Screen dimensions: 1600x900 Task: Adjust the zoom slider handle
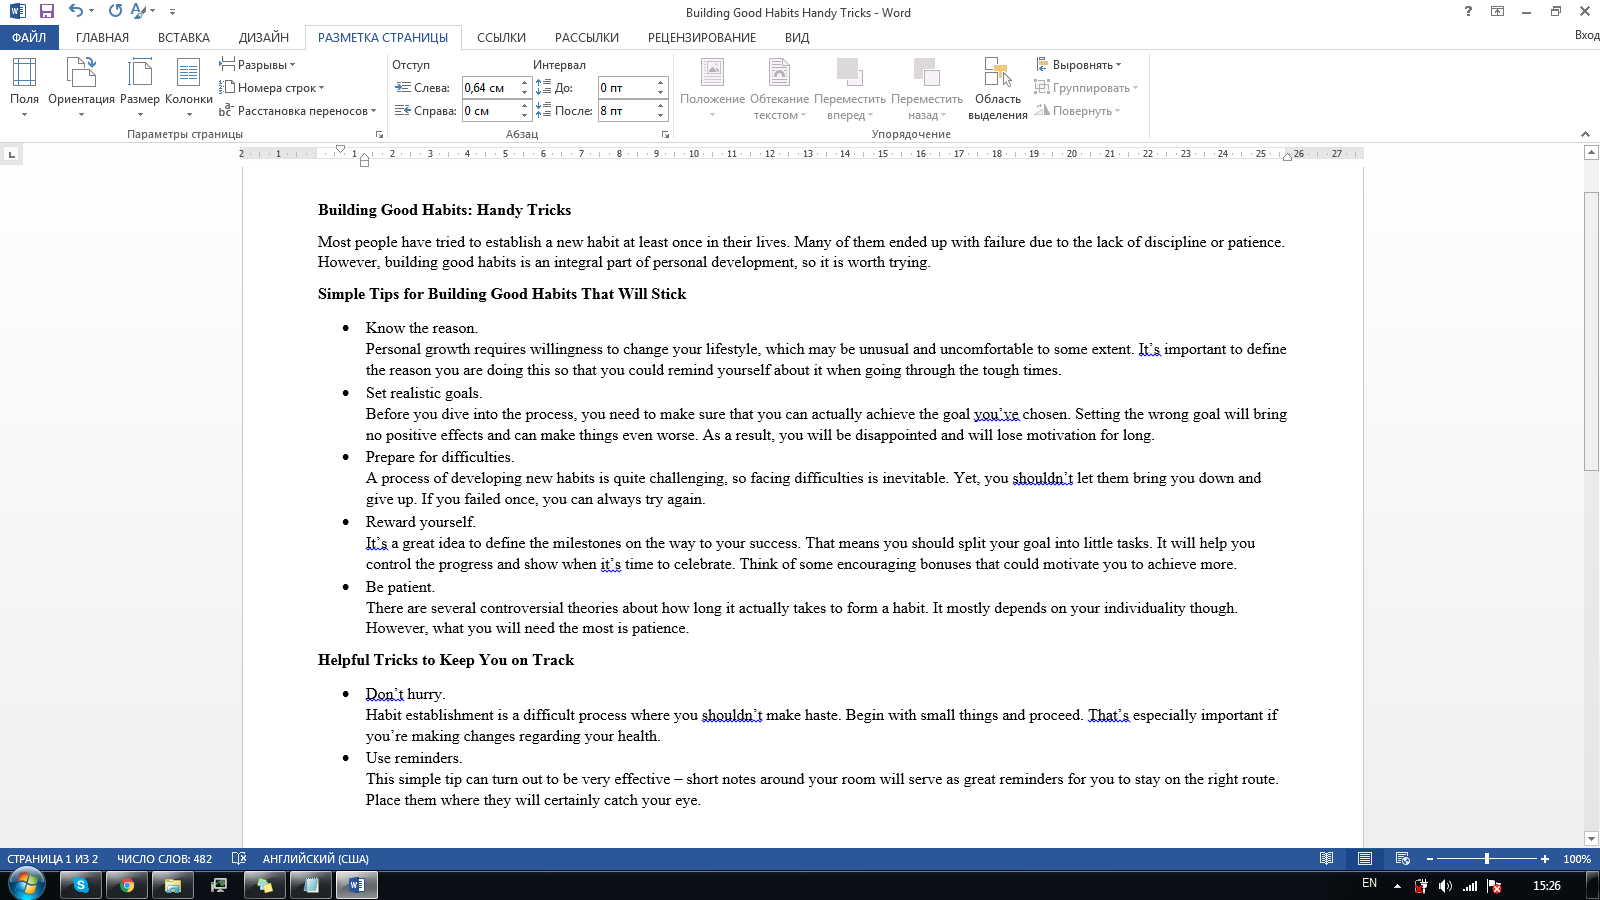click(x=1487, y=859)
